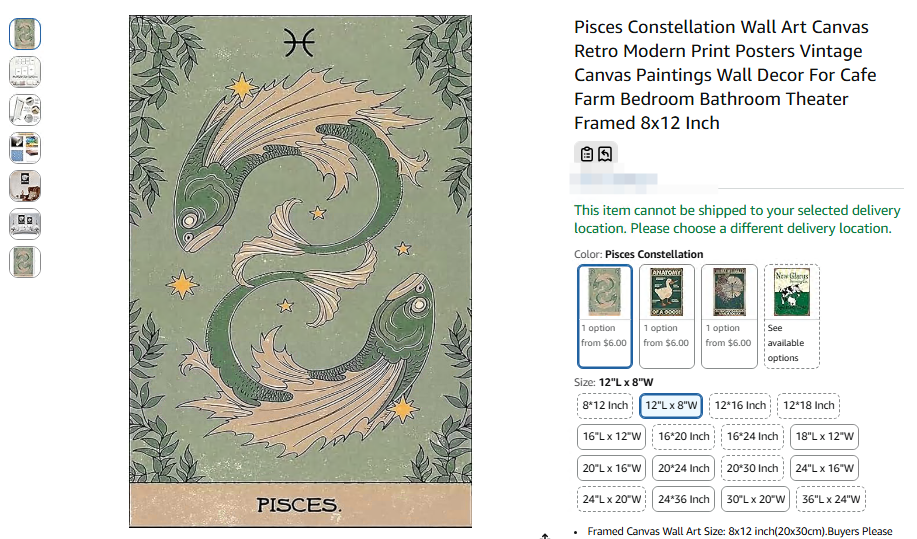Image resolution: width=917 pixels, height=539 pixels.
Task: Choose size 12"L x 8"W
Action: click(670, 405)
